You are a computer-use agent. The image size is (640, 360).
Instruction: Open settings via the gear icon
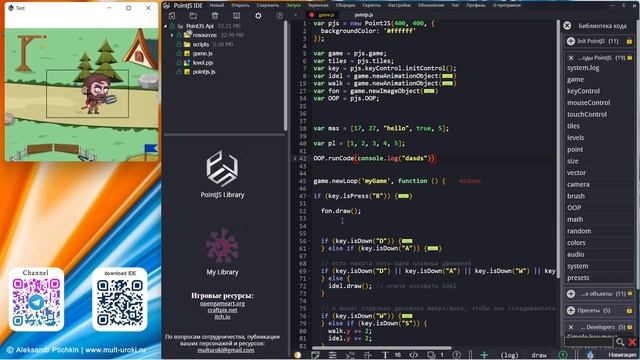pyautogui.click(x=258, y=16)
